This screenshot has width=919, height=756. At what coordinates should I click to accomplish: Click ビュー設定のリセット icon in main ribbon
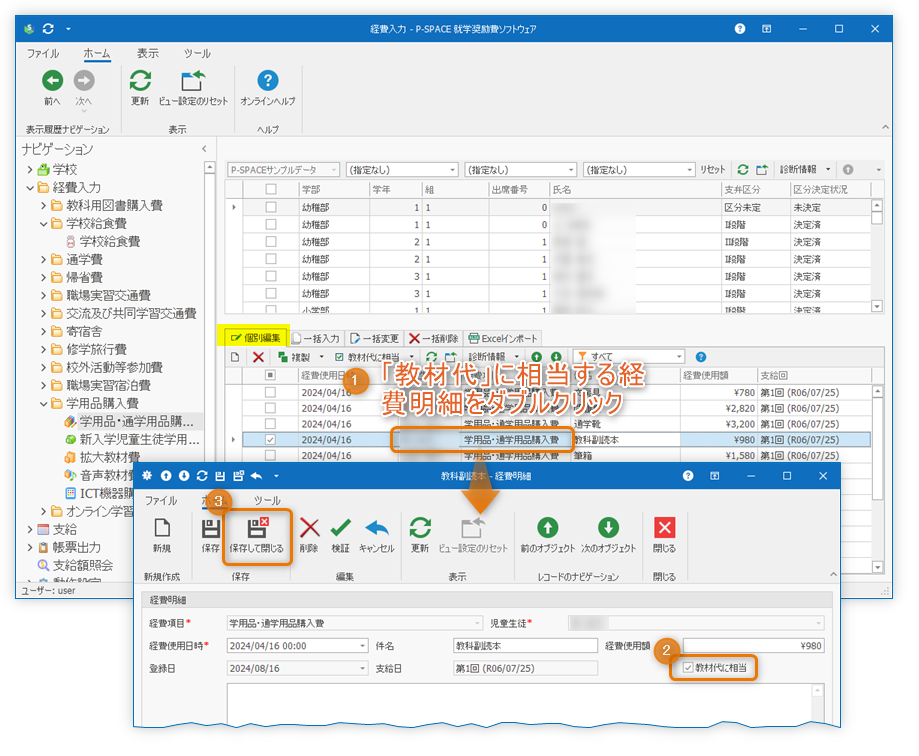pyautogui.click(x=193, y=81)
